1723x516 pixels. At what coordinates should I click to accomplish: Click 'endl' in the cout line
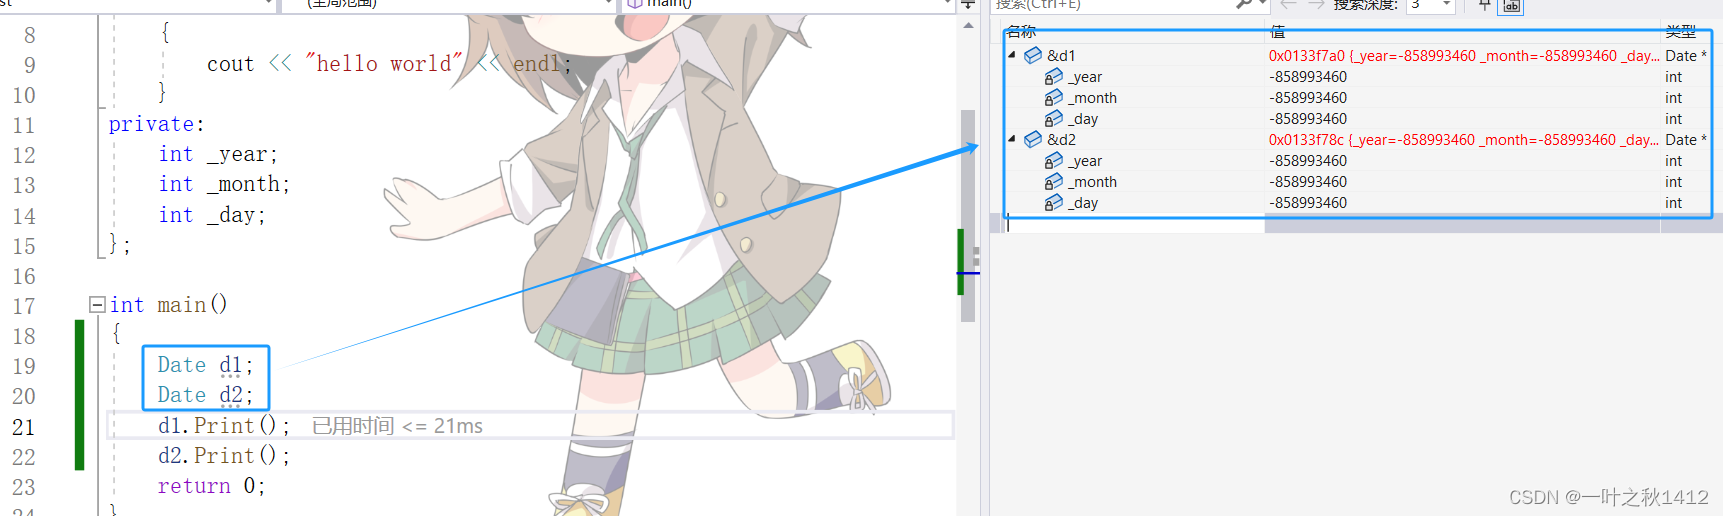click(x=536, y=64)
